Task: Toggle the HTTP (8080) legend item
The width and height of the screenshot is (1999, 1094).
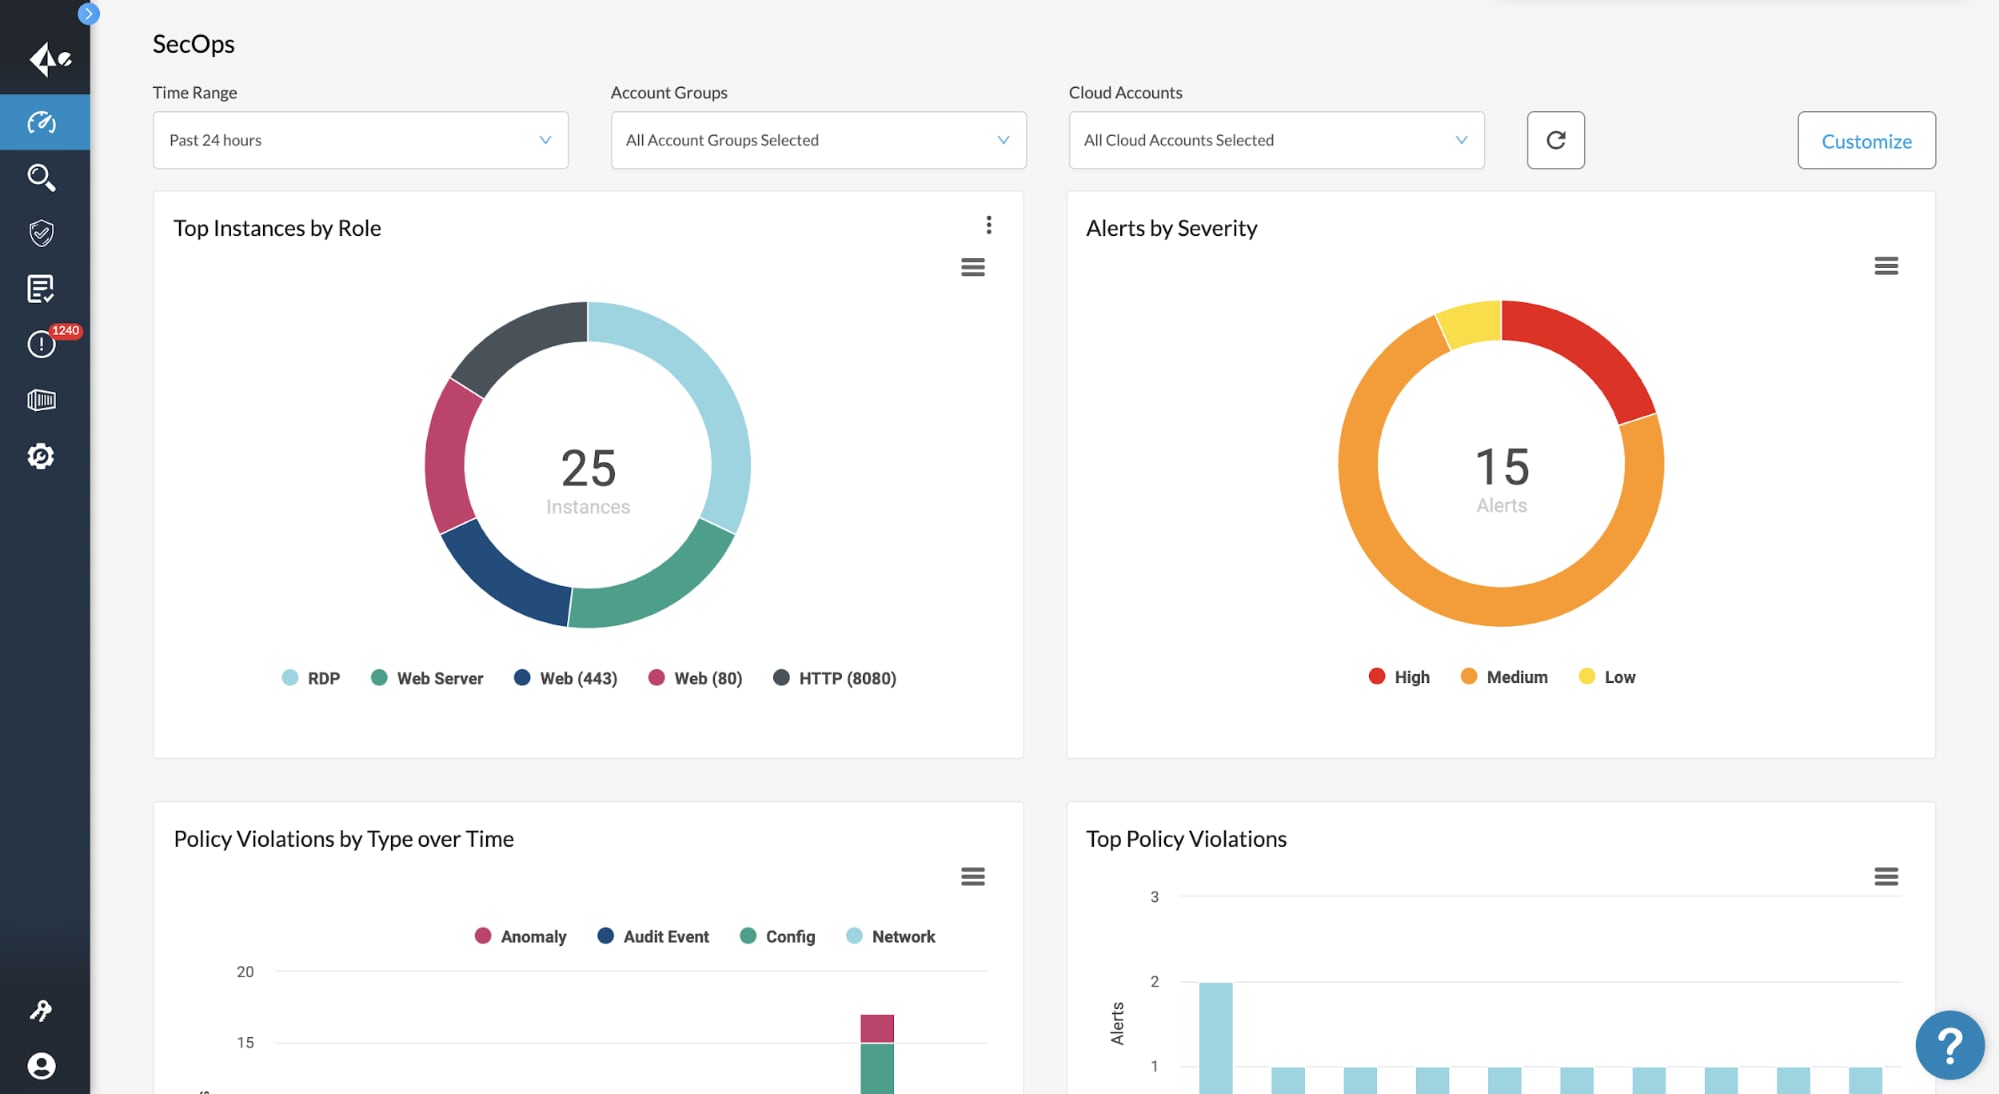Action: 835,678
